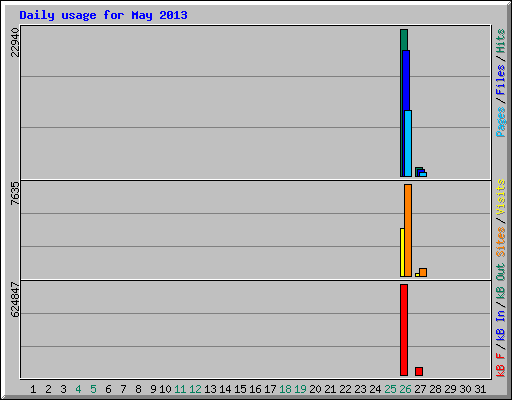Click day 14 on the x-axis
This screenshot has width=512, height=400.
[225, 389]
